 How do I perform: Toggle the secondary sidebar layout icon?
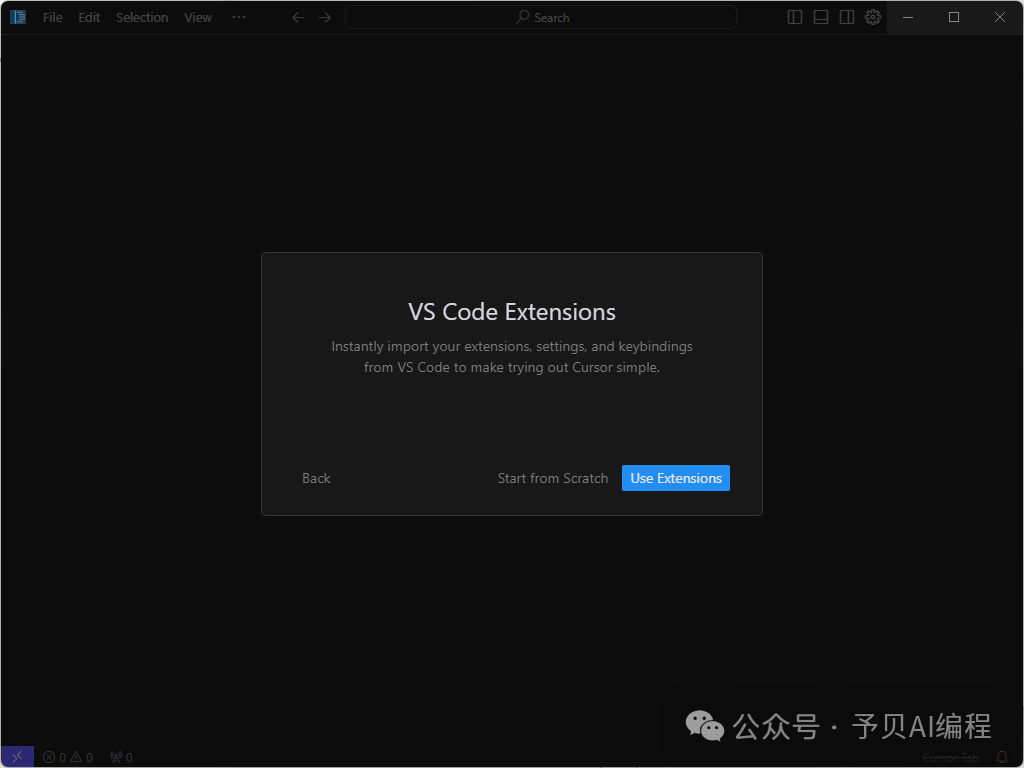[x=847, y=17]
